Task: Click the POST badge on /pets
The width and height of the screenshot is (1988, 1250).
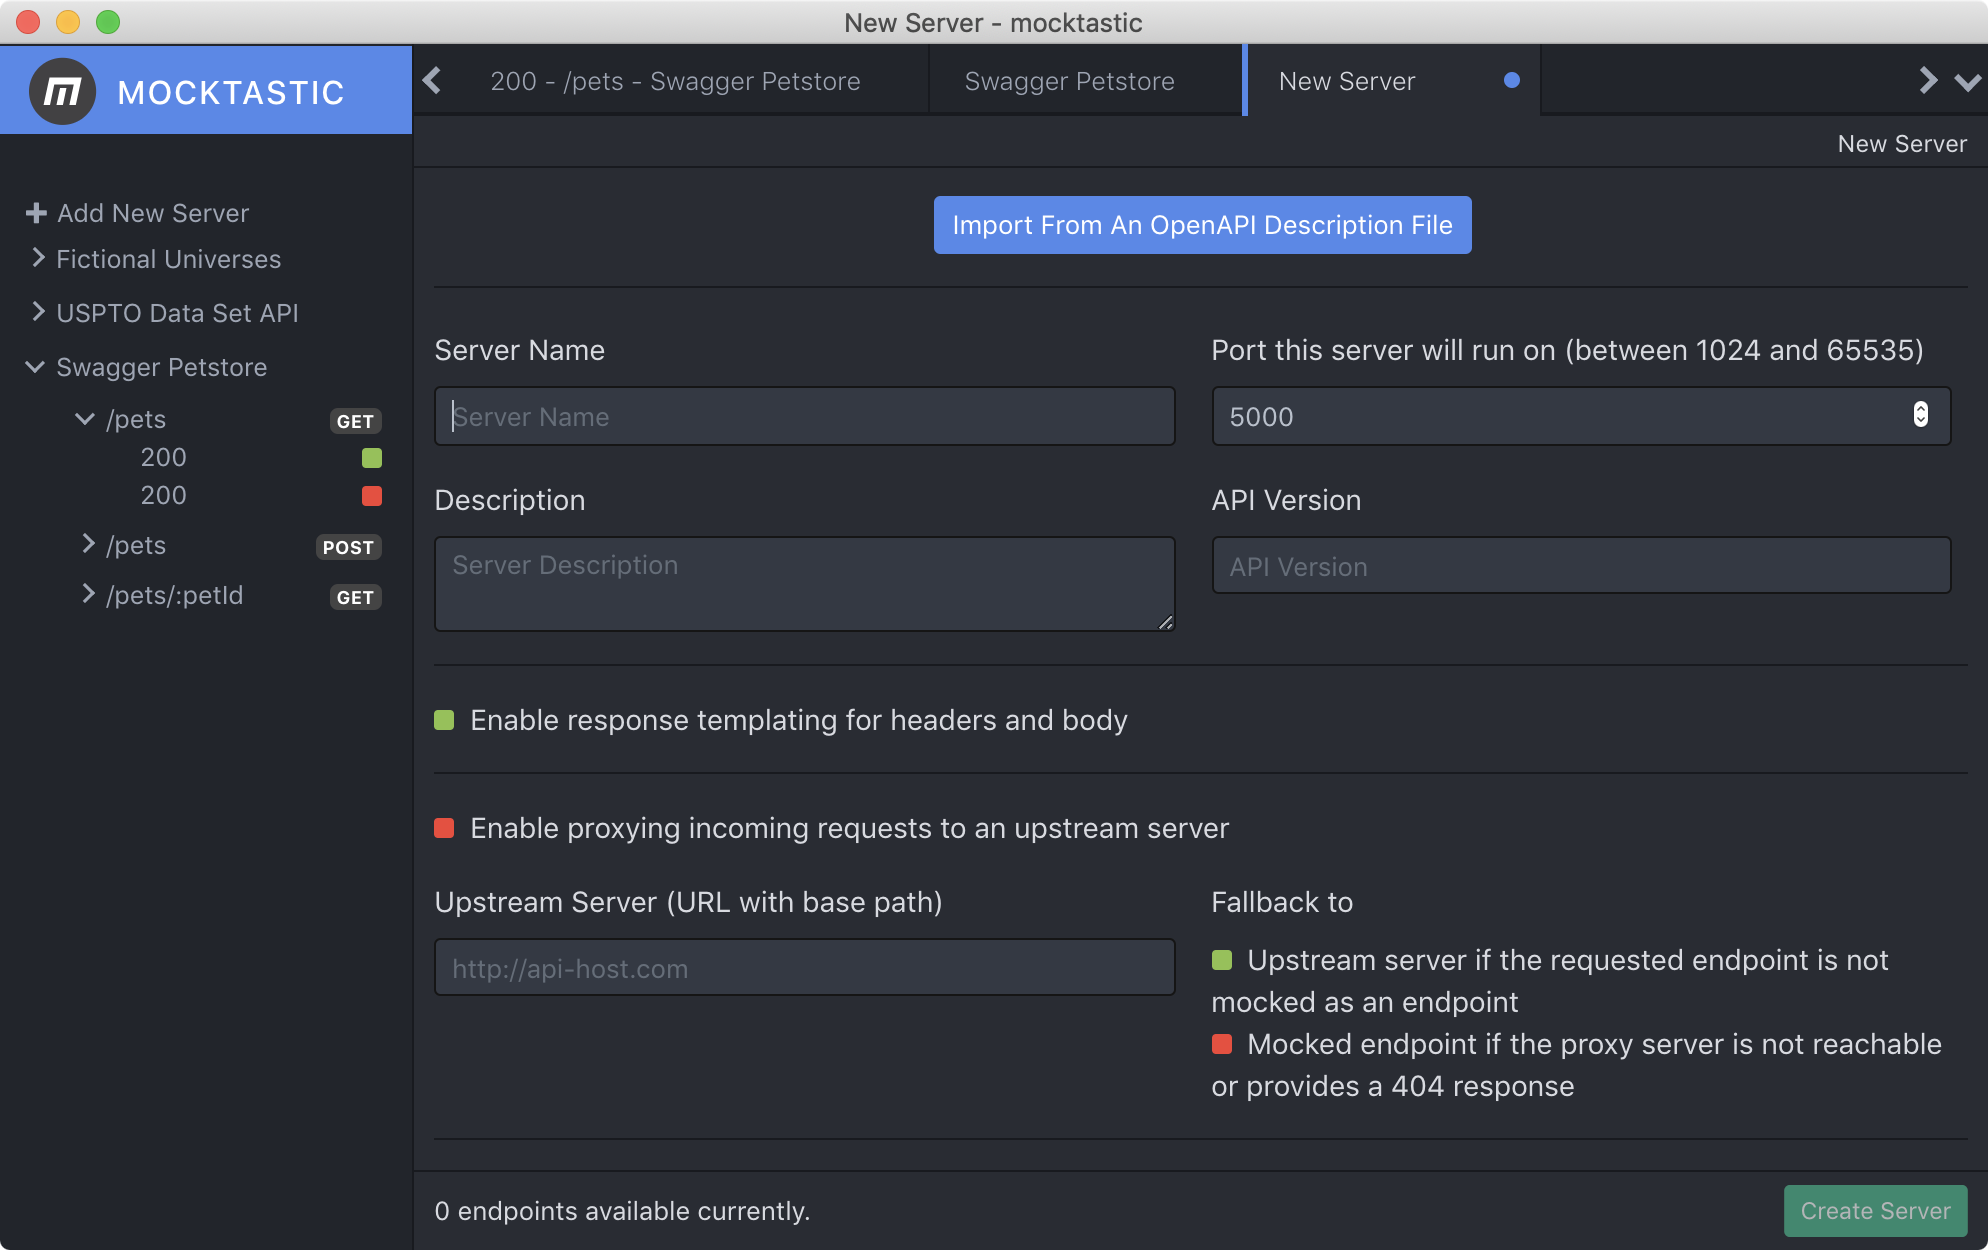Action: pos(348,547)
